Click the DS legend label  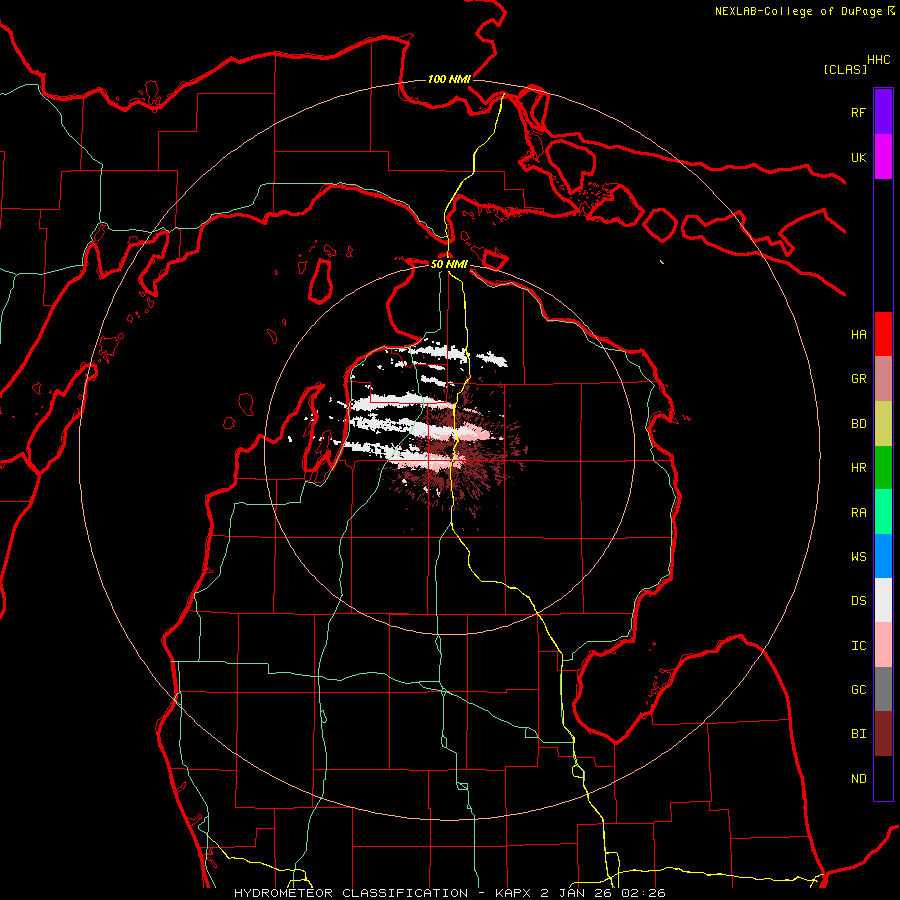click(x=858, y=601)
